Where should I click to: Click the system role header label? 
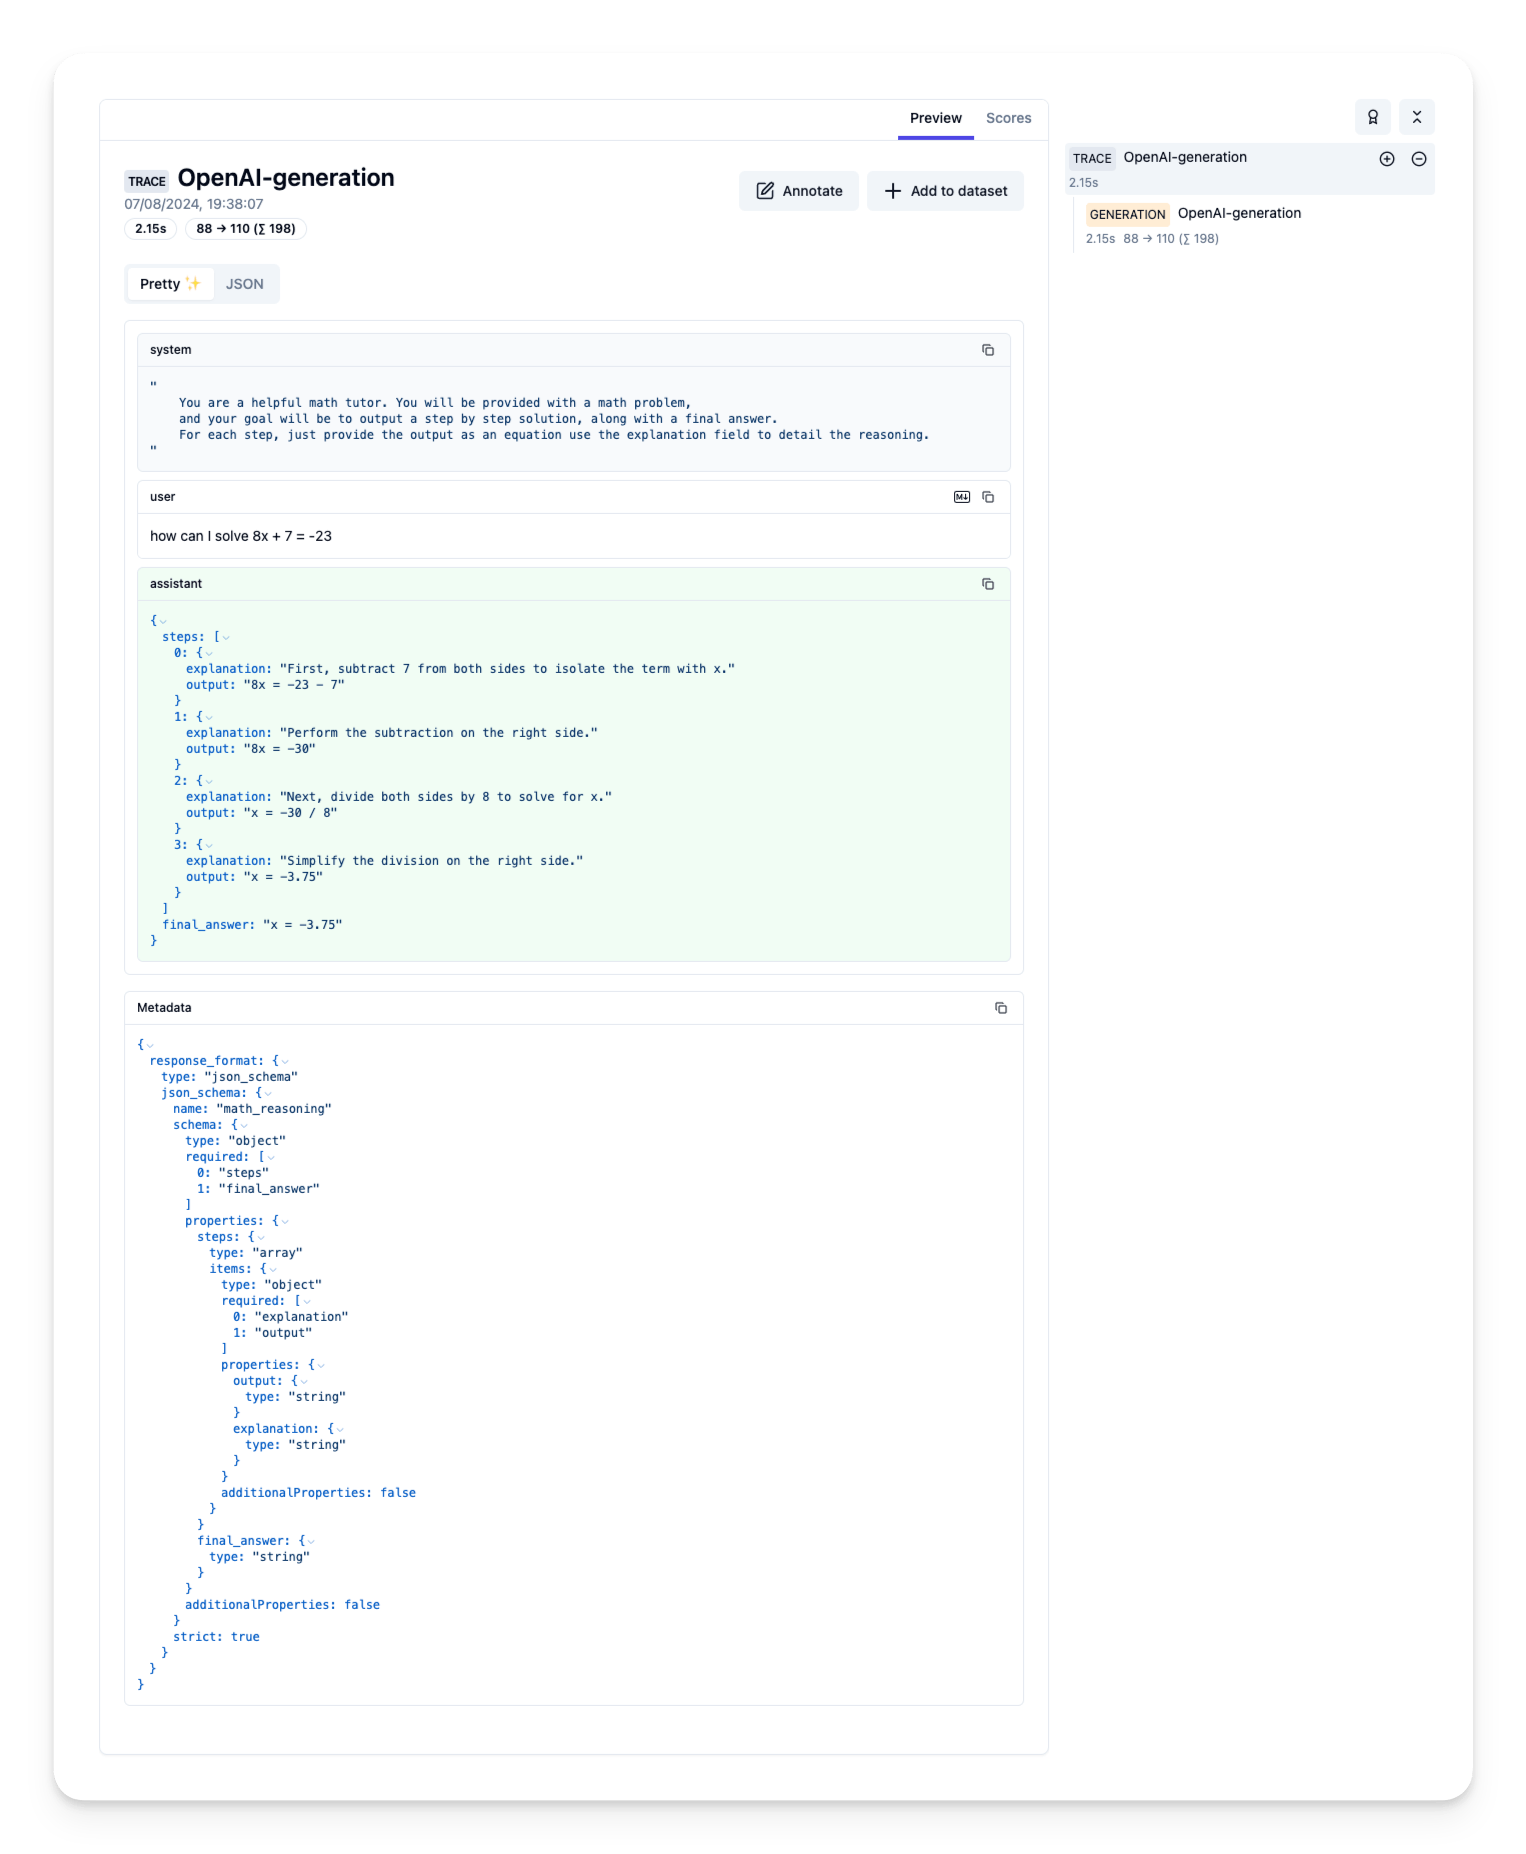tap(170, 350)
